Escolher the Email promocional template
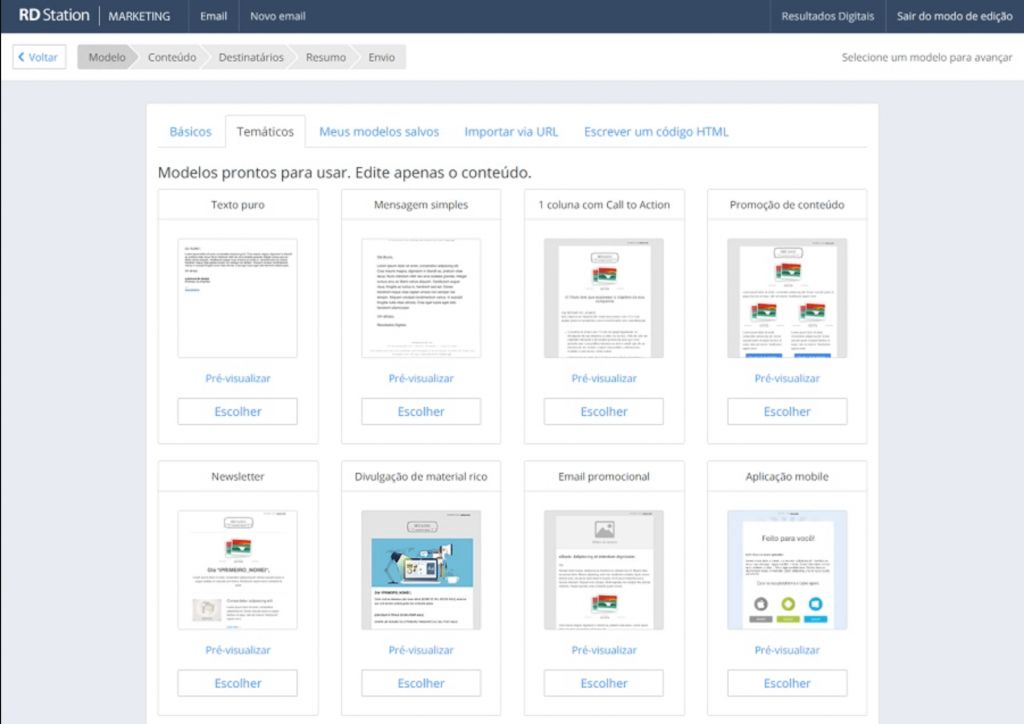Screen dimensions: 1024x724 [604, 683]
